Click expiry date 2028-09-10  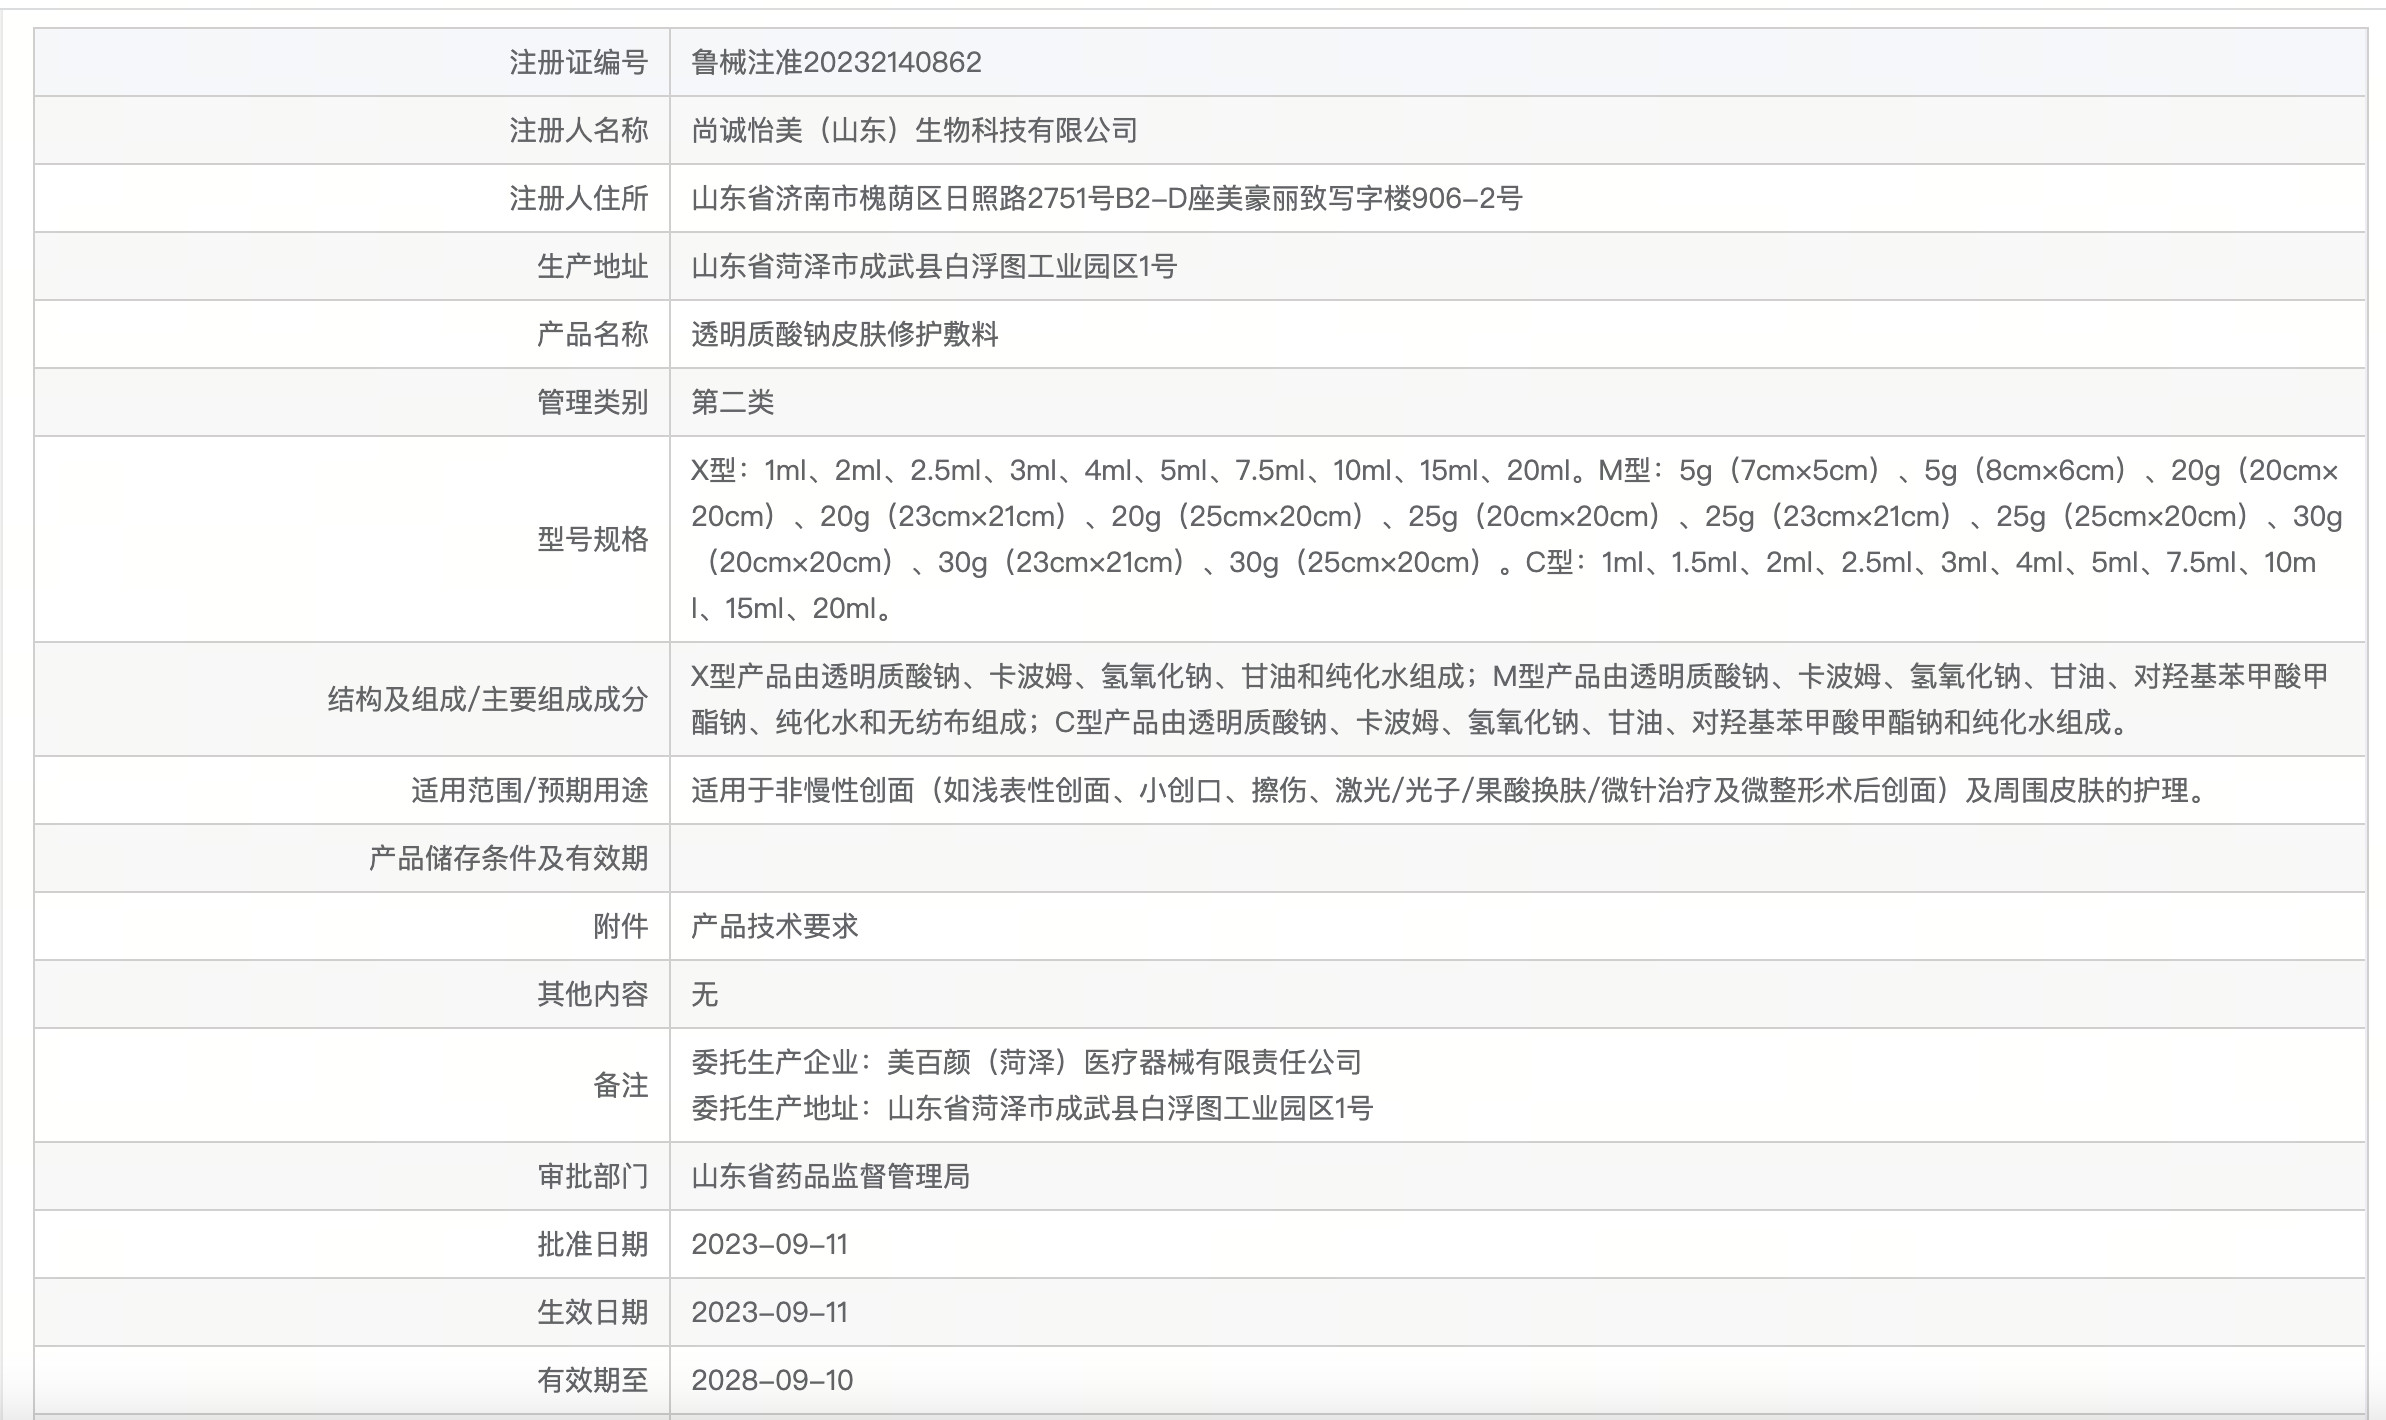[x=772, y=1380]
